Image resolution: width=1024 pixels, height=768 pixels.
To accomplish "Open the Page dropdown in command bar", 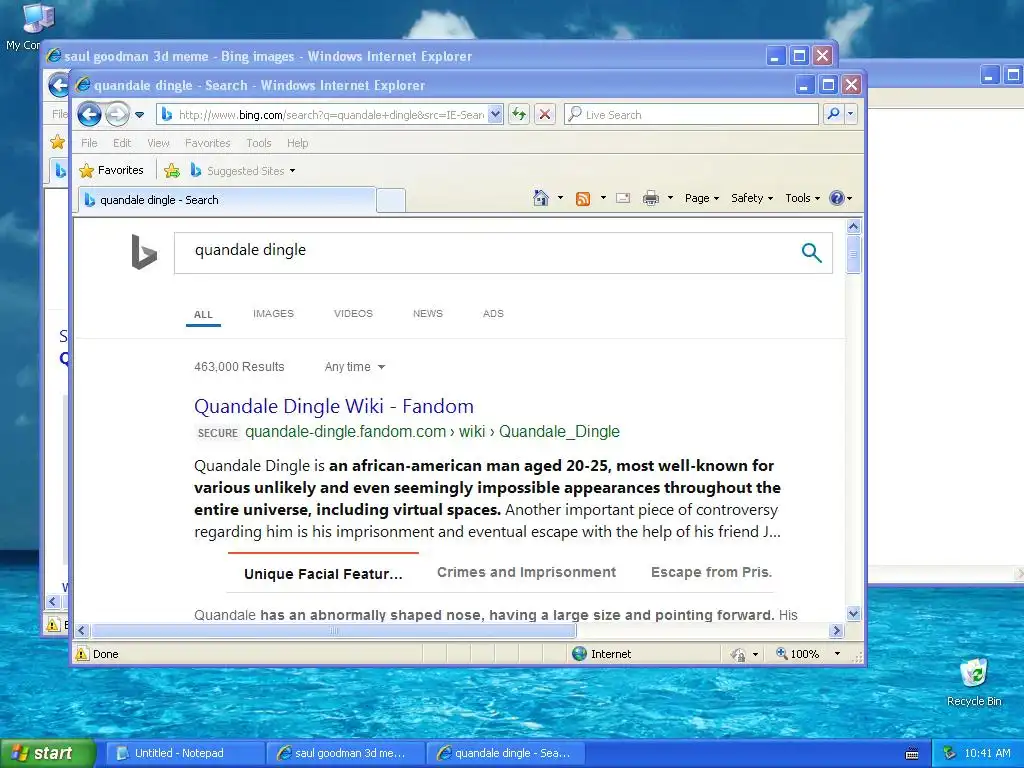I will 701,198.
